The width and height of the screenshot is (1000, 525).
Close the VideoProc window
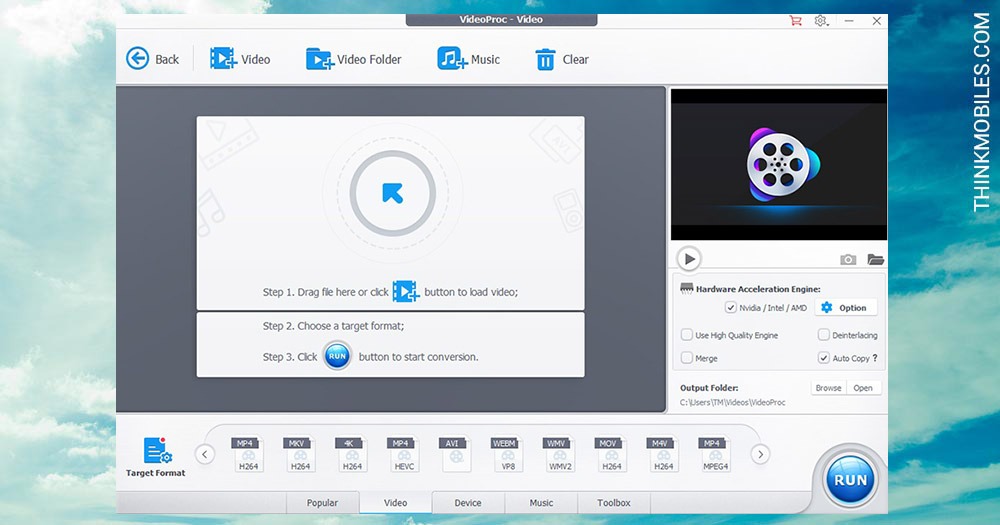(x=877, y=21)
